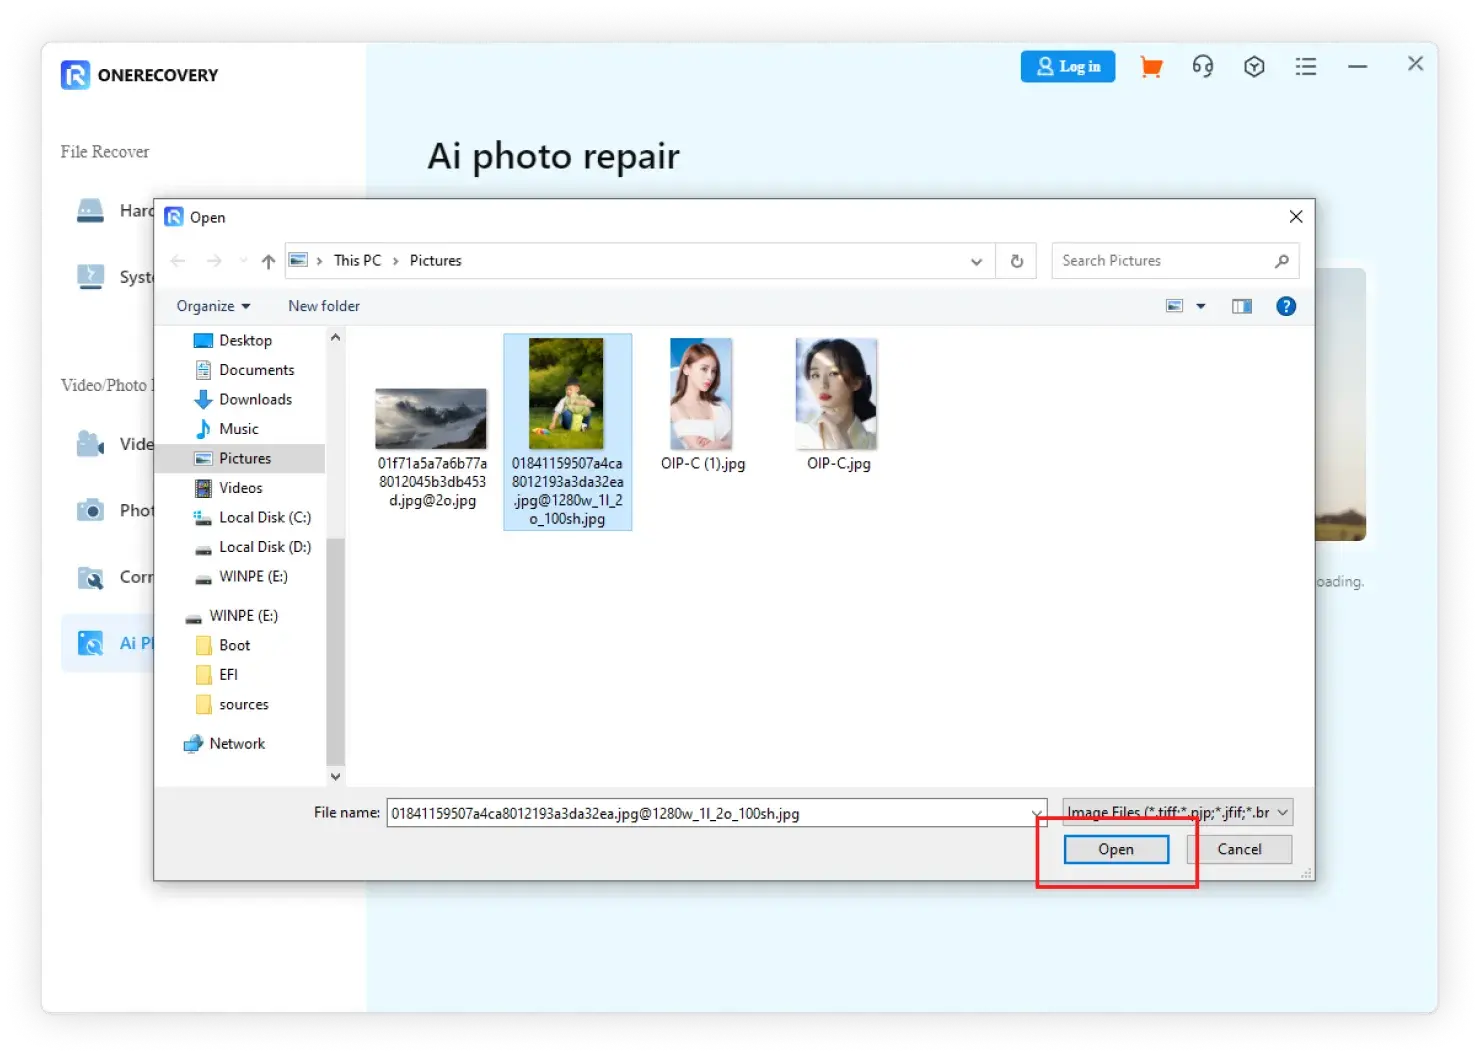Click the refresh button beside address bar
This screenshot has width=1480, height=1056.
point(1017,261)
